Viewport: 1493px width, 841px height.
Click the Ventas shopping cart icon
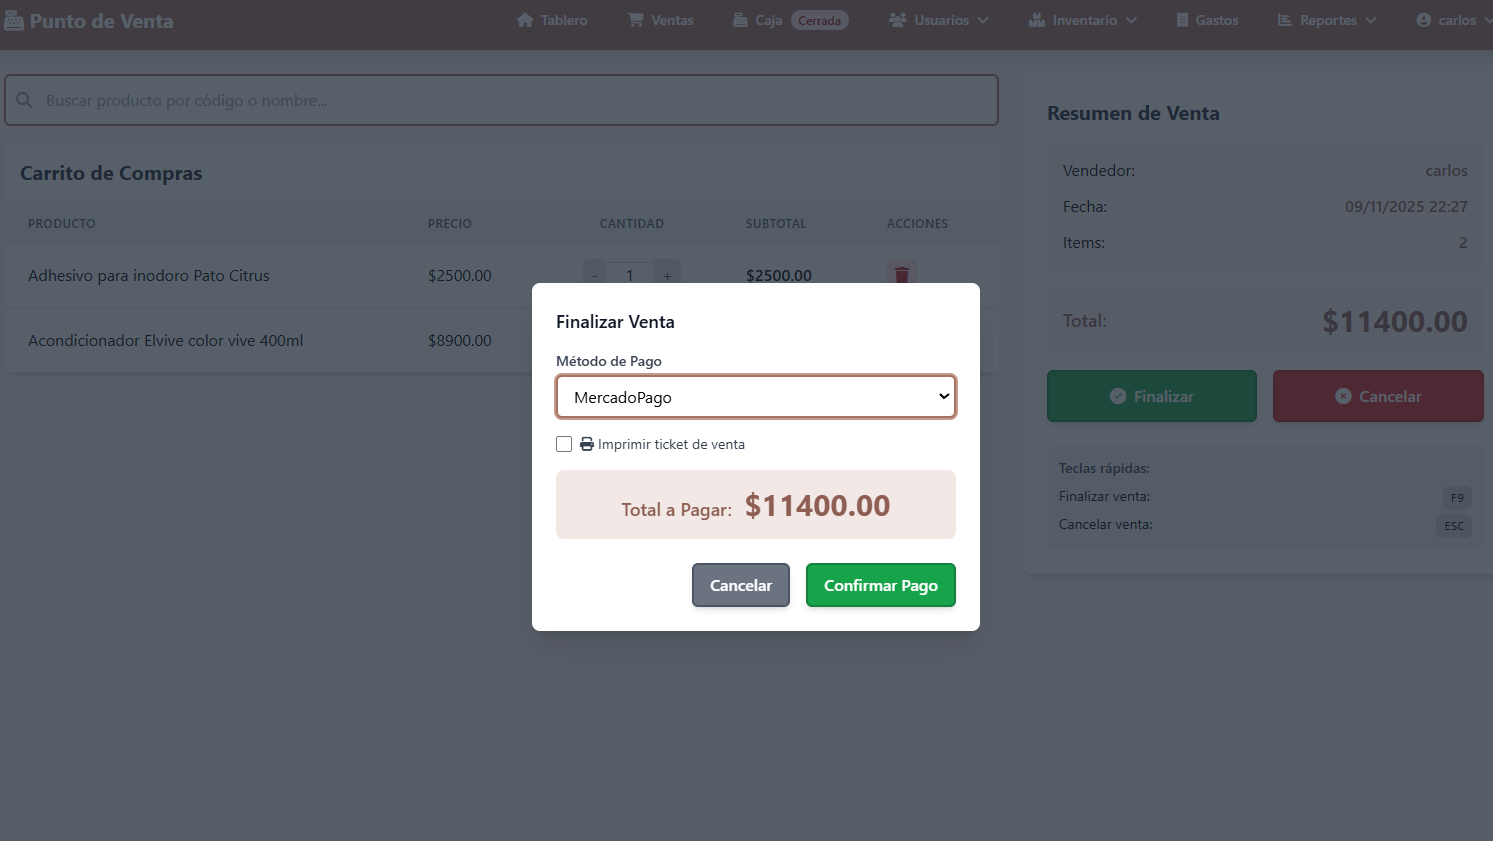(636, 20)
